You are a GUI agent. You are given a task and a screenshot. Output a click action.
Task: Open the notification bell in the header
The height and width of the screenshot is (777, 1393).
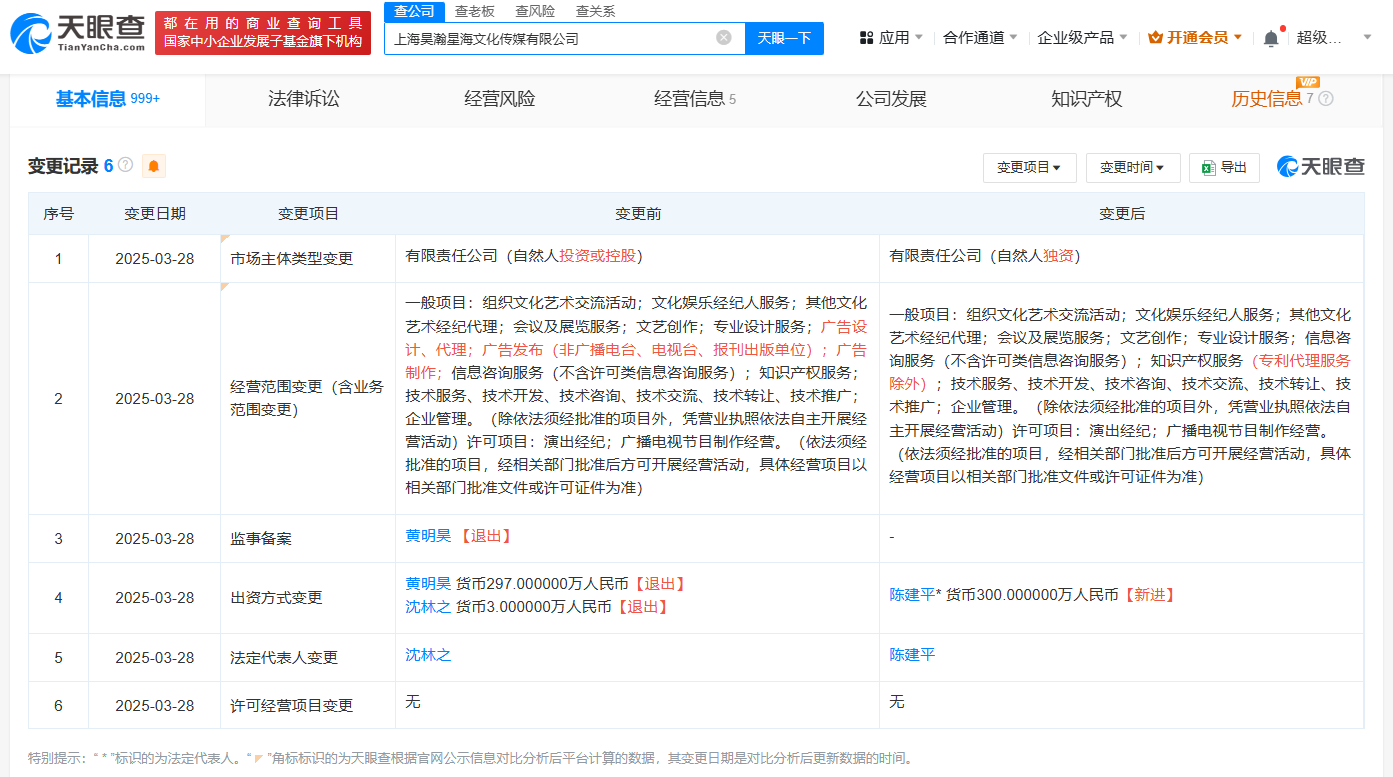1271,38
